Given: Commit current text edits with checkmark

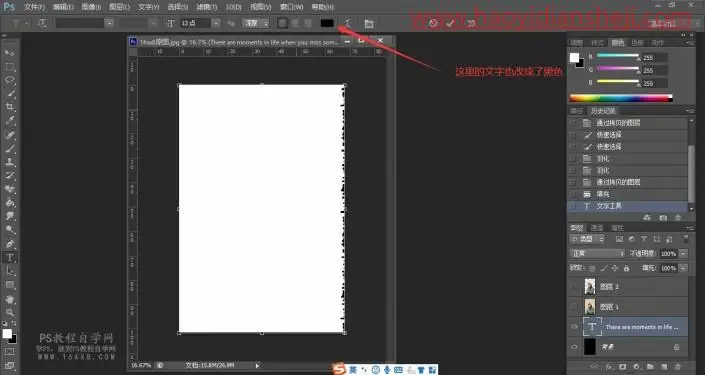Looking at the screenshot, I should coord(450,23).
